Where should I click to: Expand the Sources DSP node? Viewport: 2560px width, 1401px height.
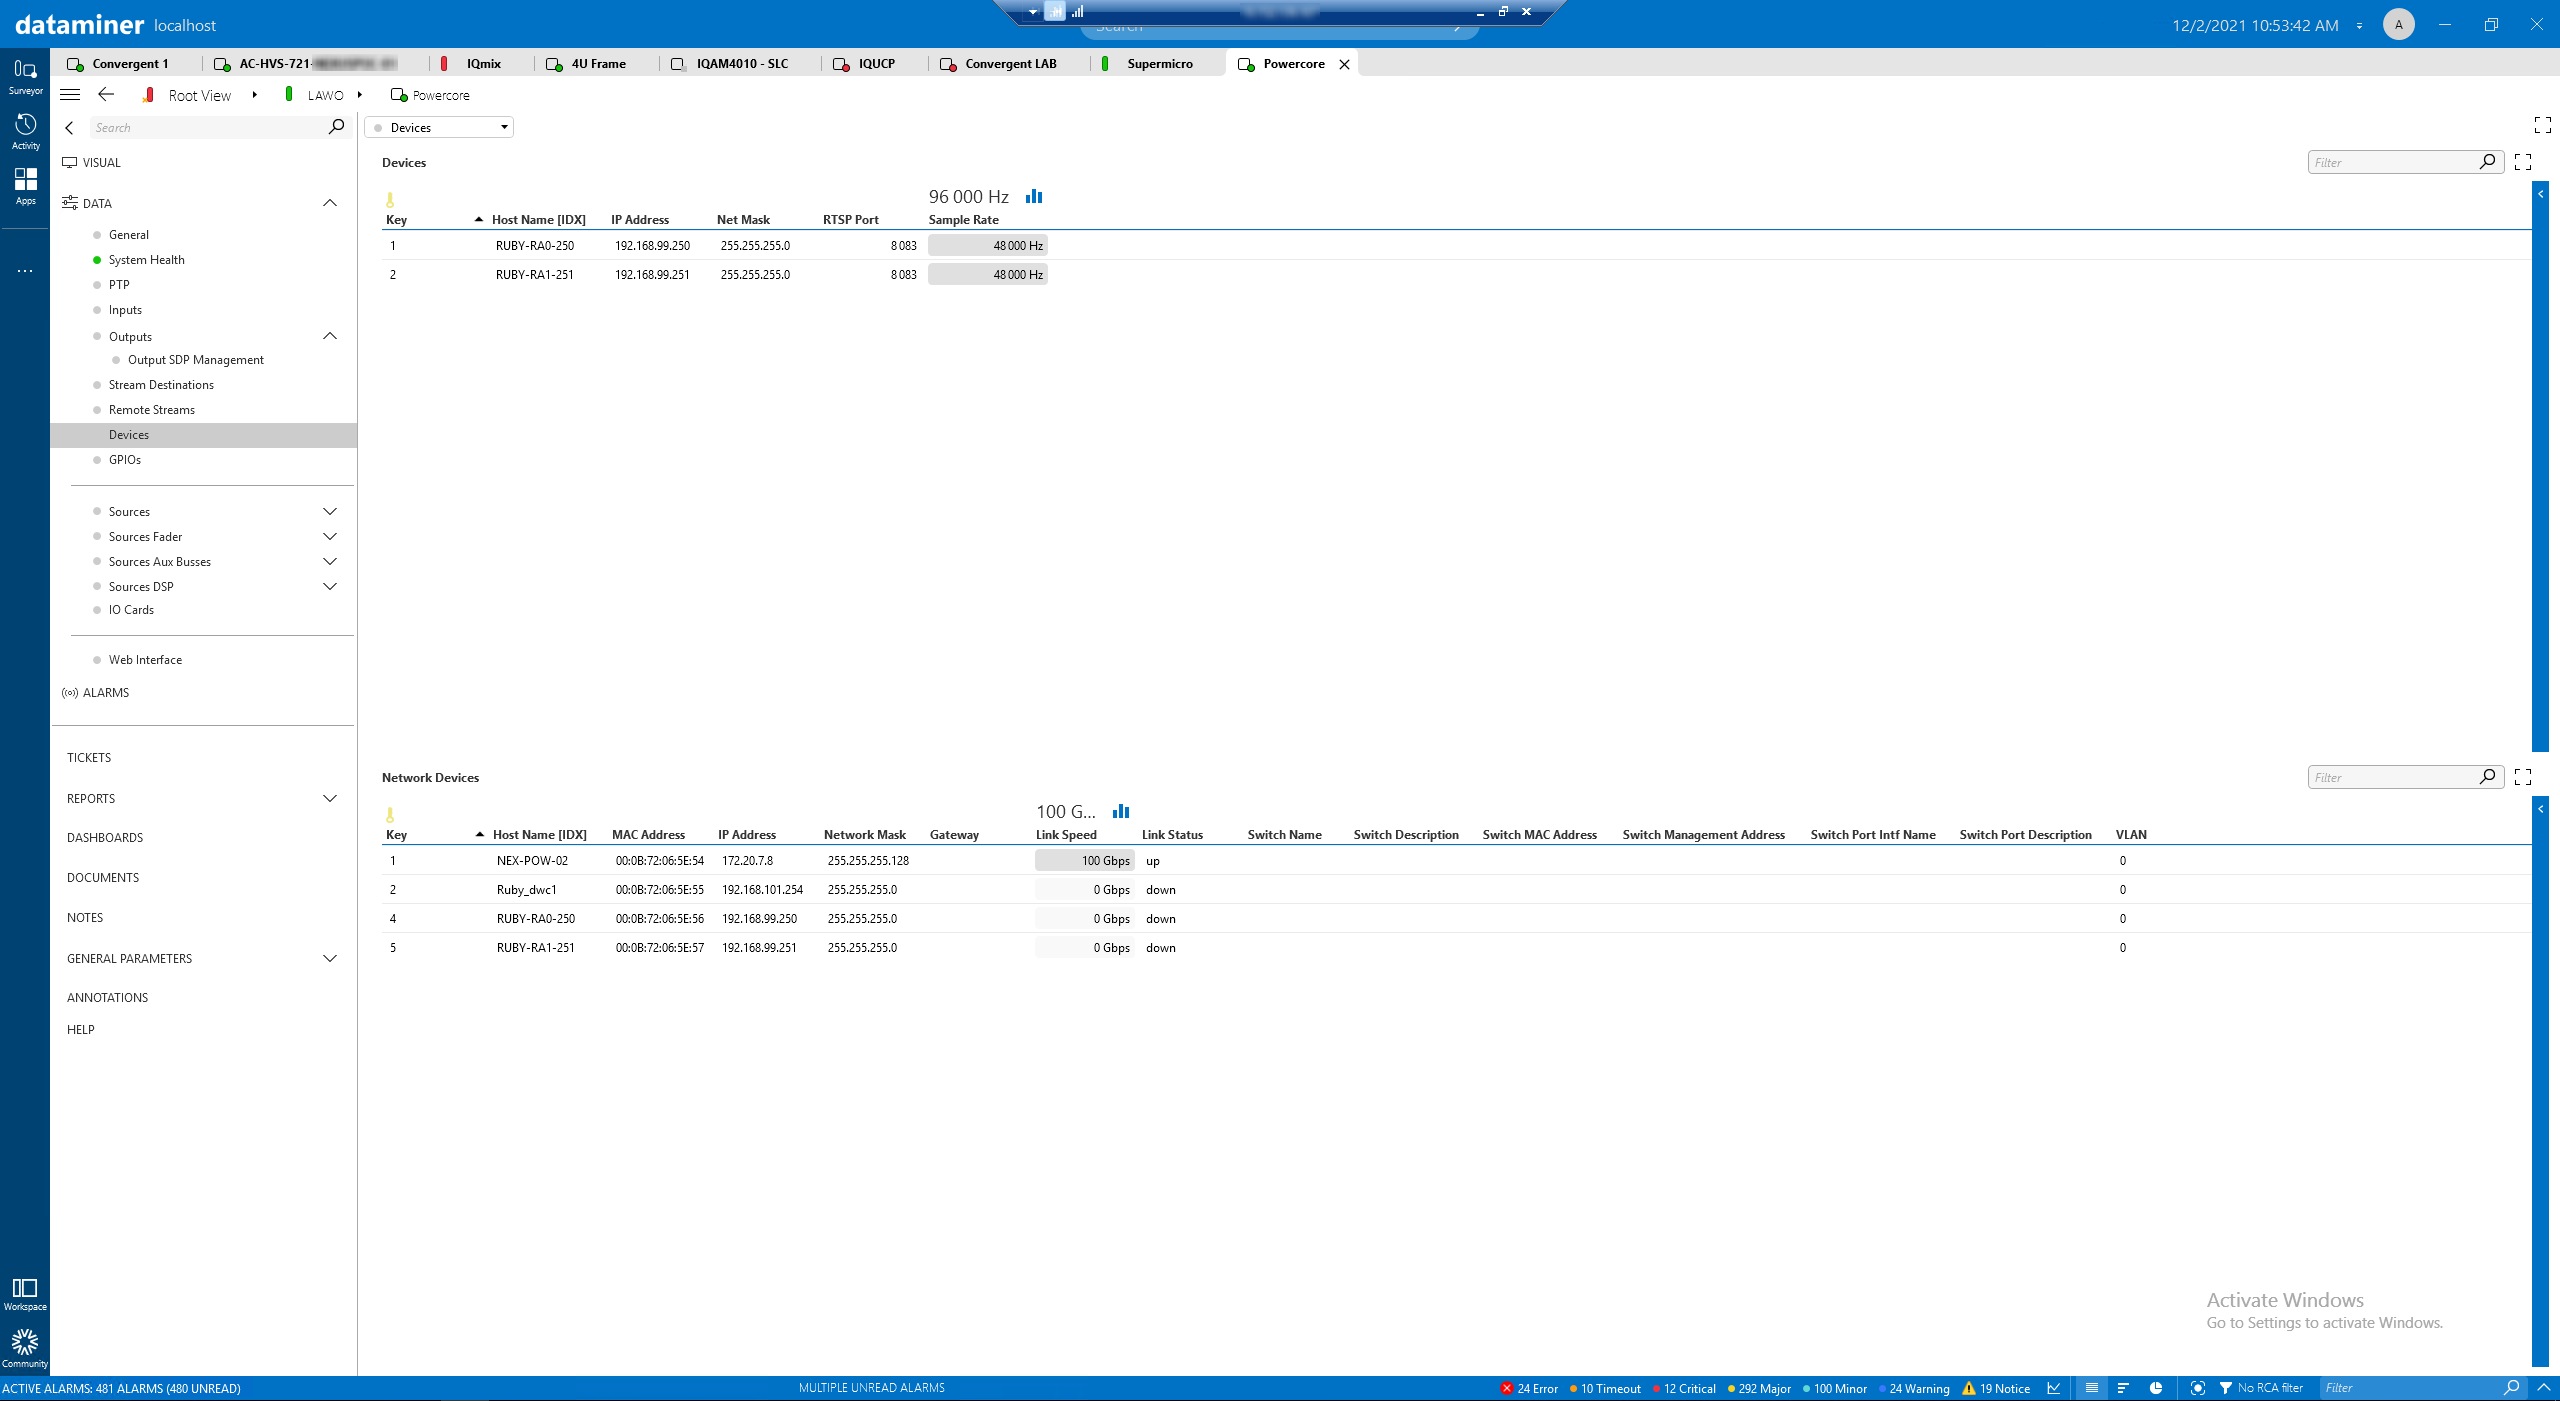(x=330, y=586)
